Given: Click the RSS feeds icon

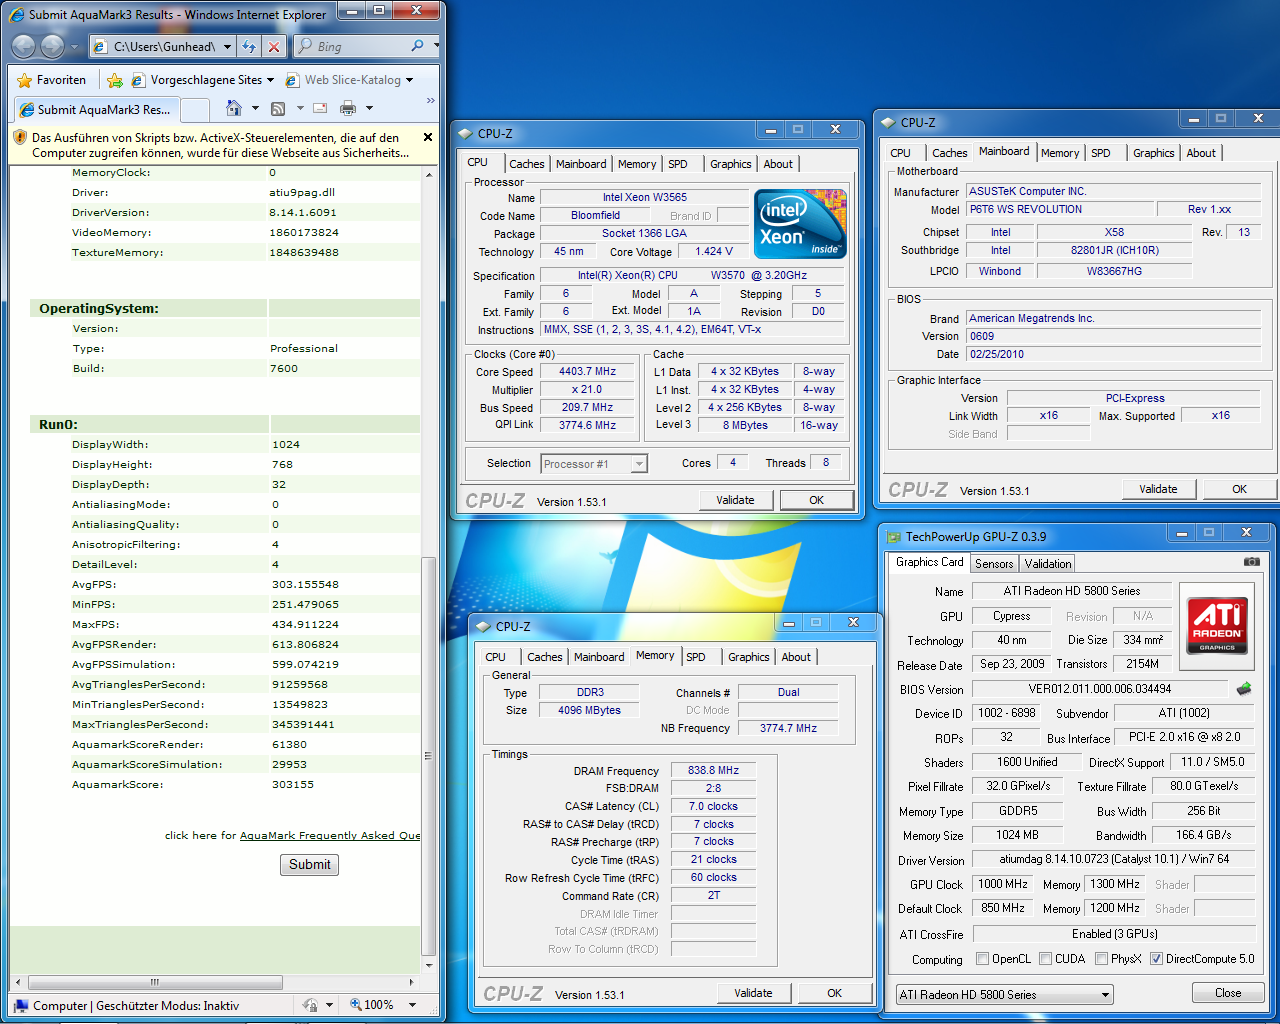Looking at the screenshot, I should click(278, 108).
